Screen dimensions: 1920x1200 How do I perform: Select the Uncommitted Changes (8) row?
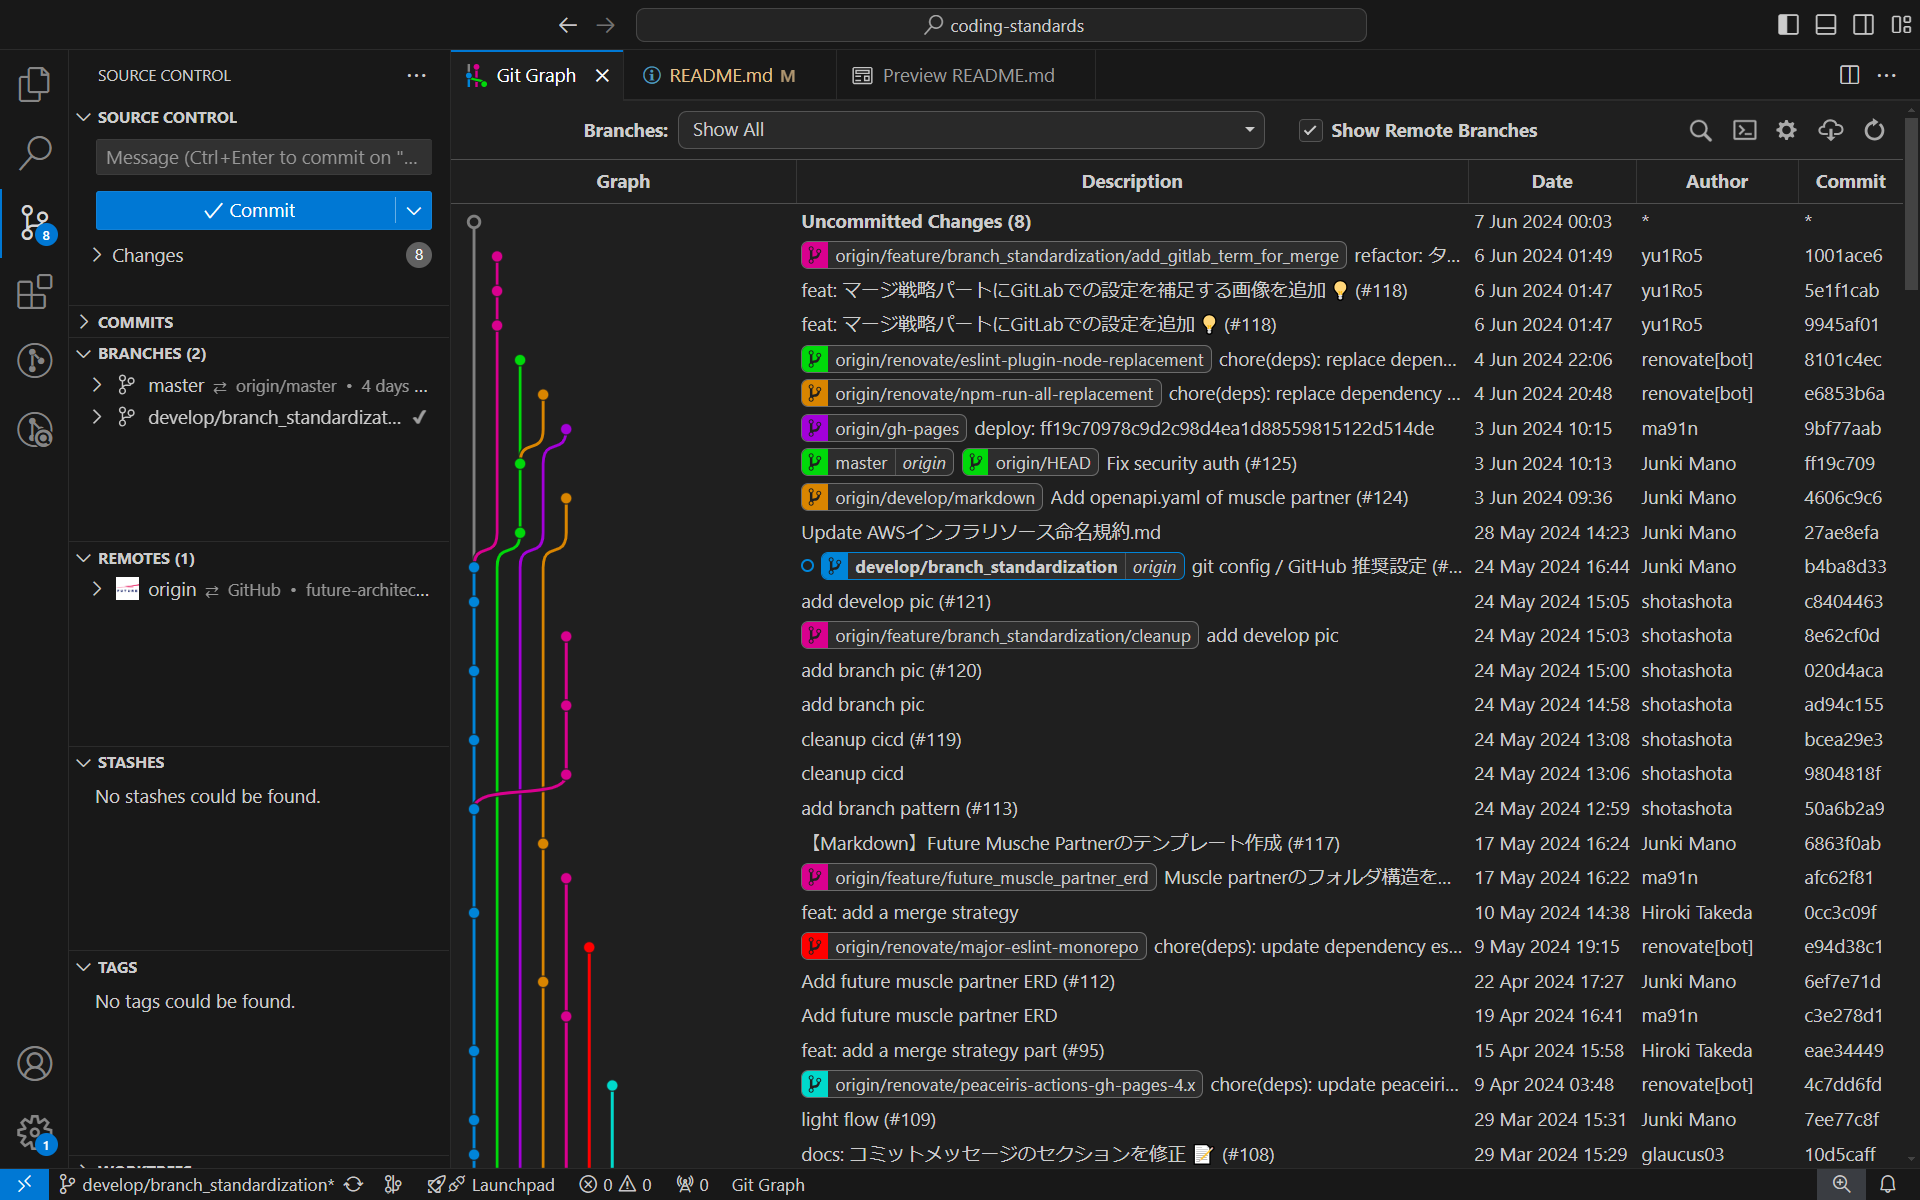[x=1177, y=221]
